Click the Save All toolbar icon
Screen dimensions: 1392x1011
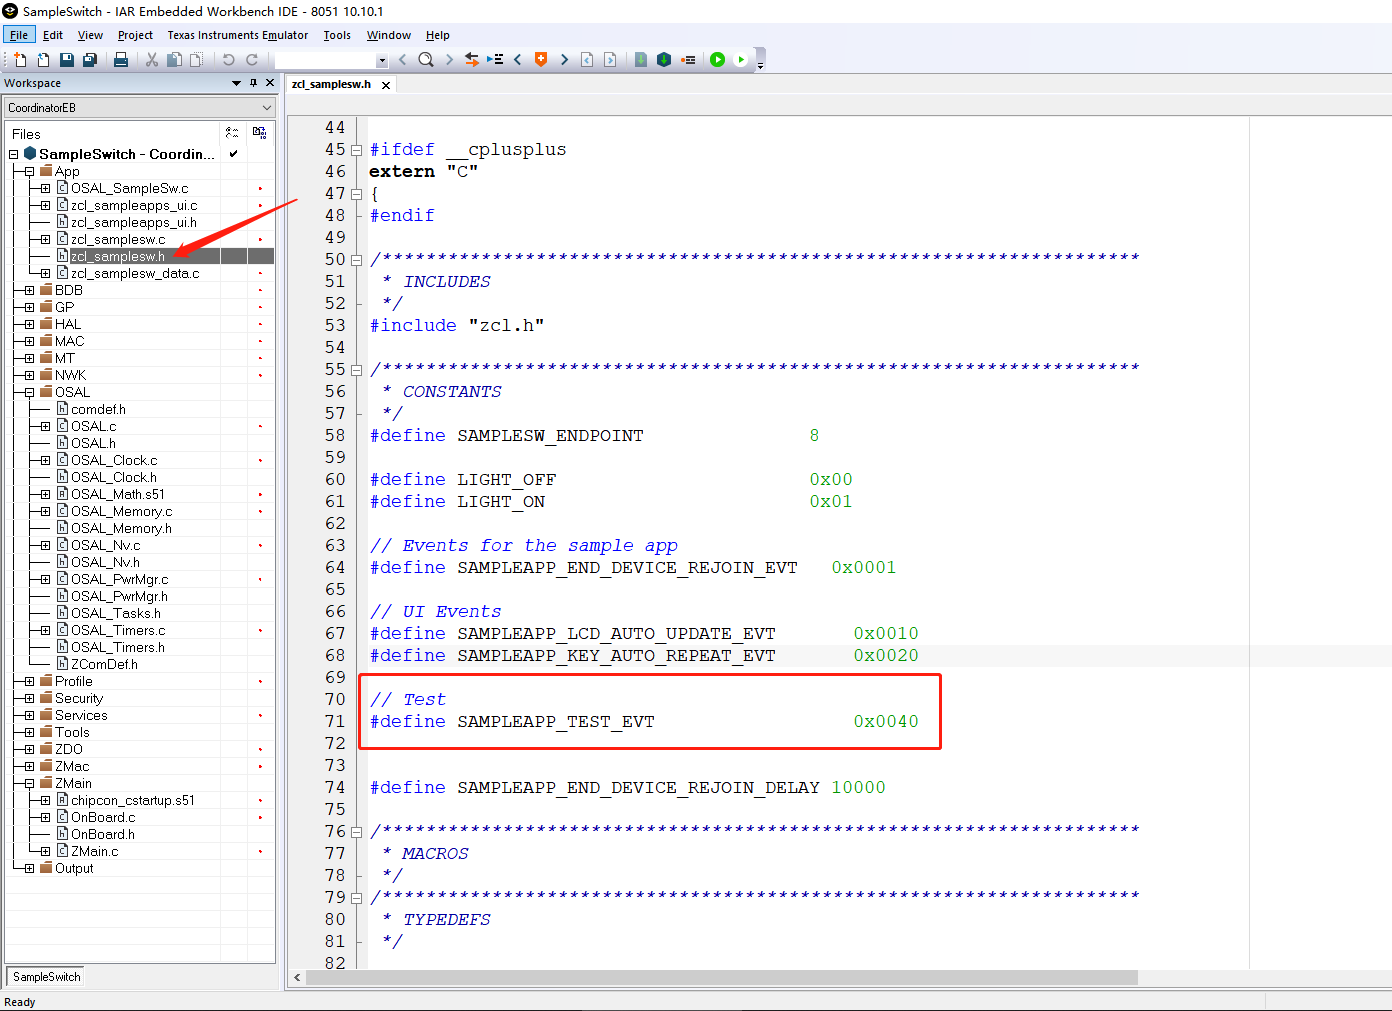[89, 60]
